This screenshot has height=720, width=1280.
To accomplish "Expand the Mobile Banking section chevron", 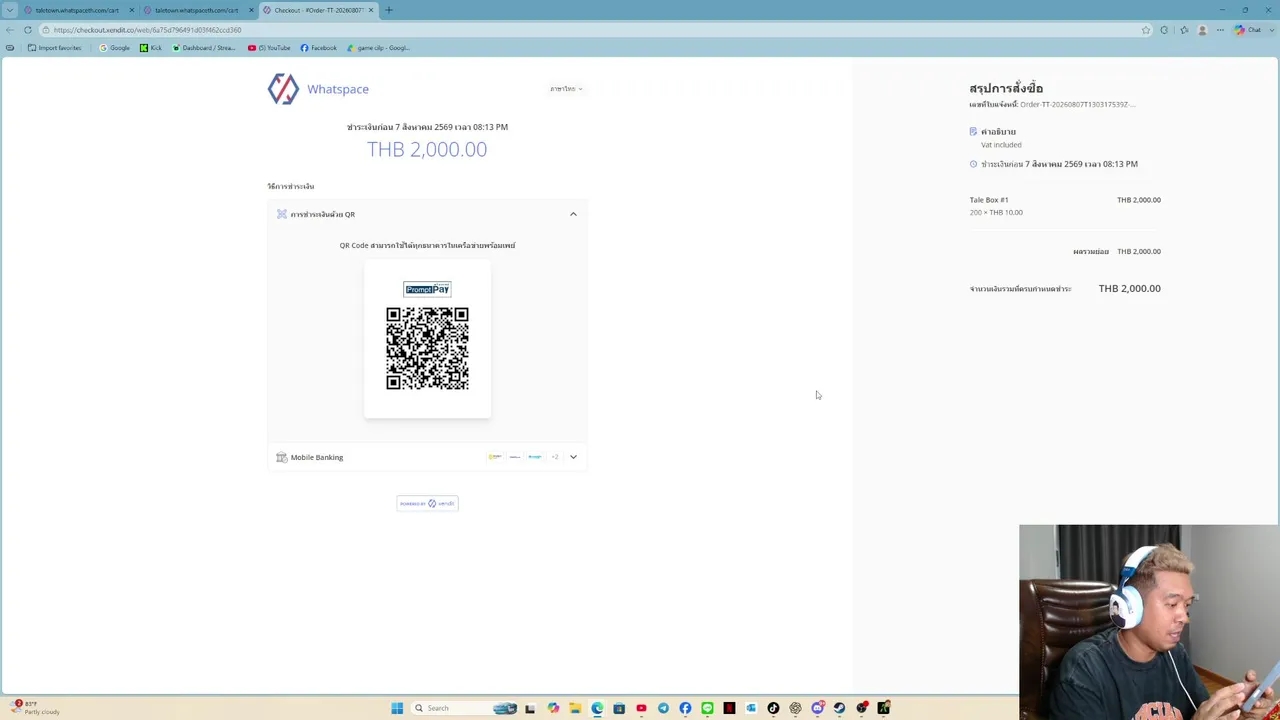I will pyautogui.click(x=573, y=457).
